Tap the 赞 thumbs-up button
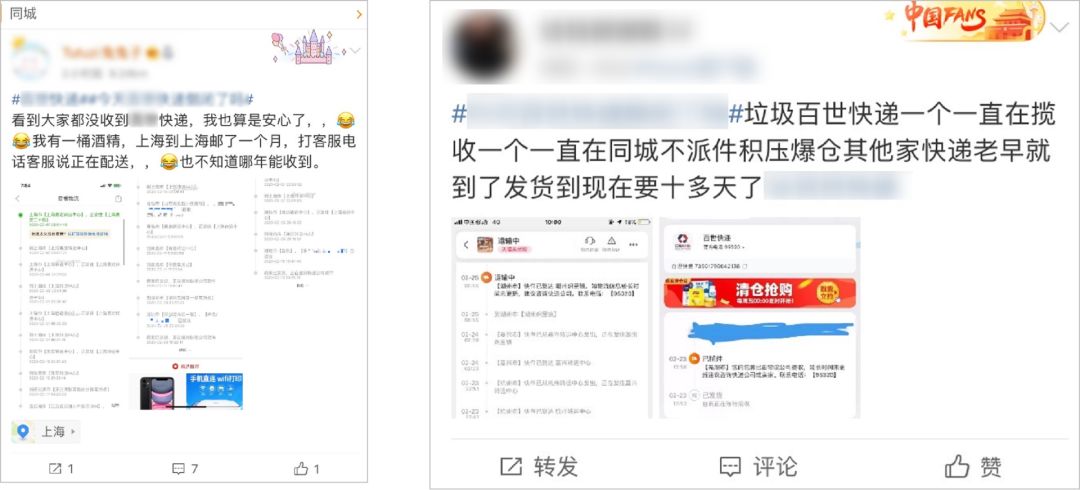The height and width of the screenshot is (490, 1080). [x=973, y=467]
